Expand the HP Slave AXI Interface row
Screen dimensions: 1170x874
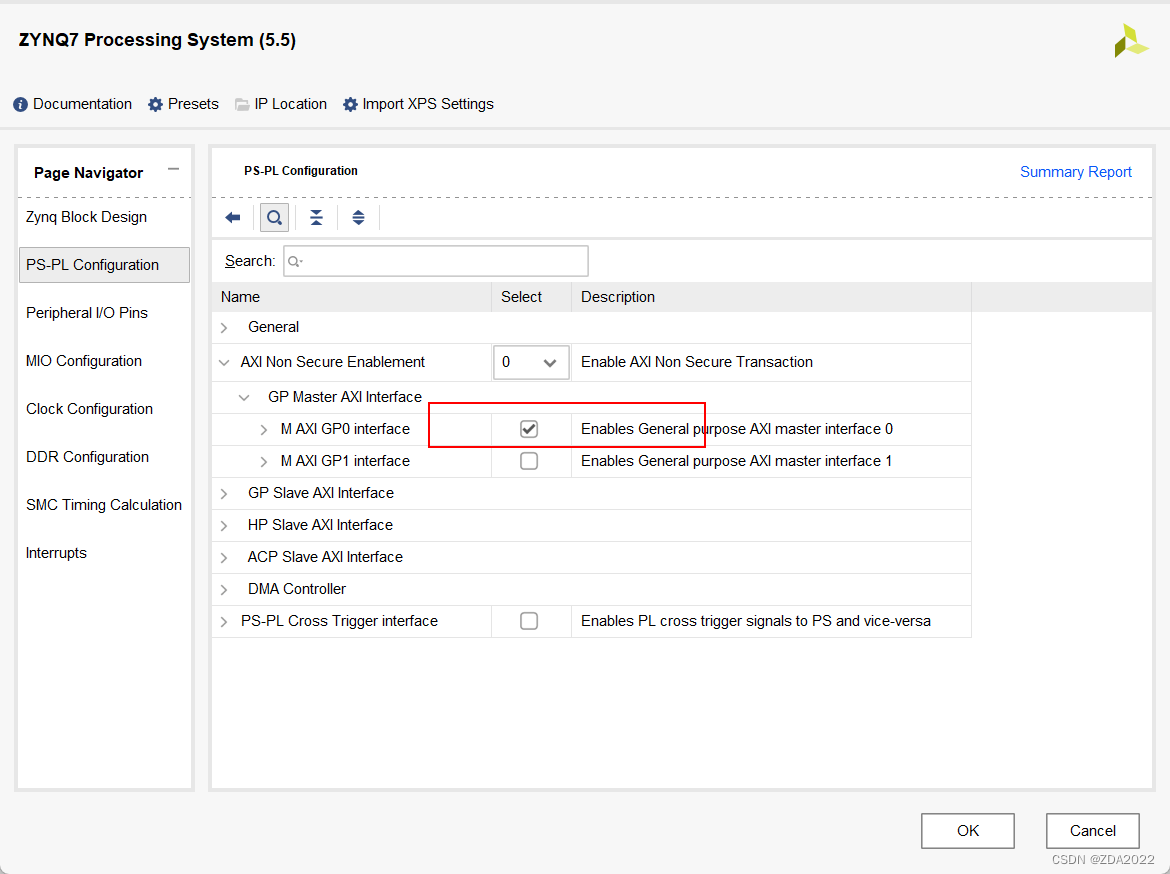(x=224, y=526)
